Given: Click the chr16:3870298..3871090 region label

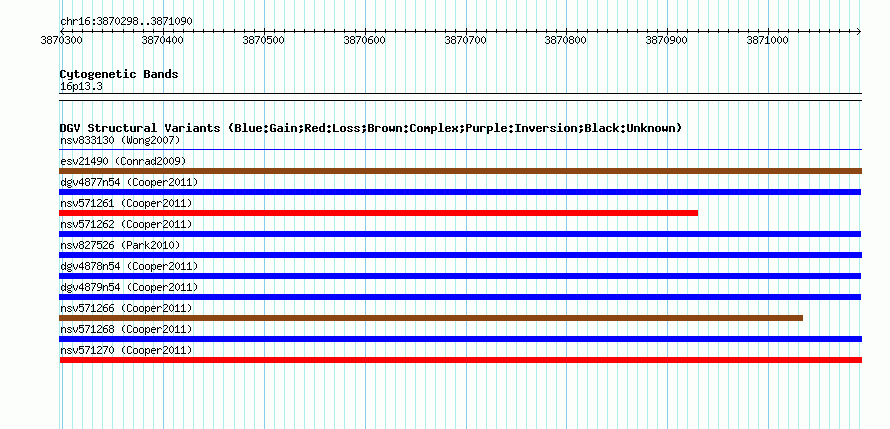Looking at the screenshot, I should click(x=126, y=21).
